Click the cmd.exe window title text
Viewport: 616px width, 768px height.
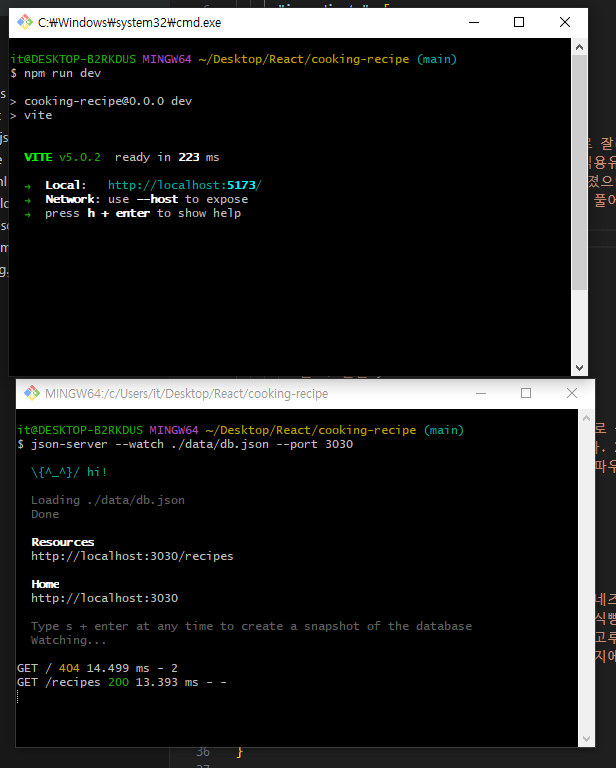point(129,23)
